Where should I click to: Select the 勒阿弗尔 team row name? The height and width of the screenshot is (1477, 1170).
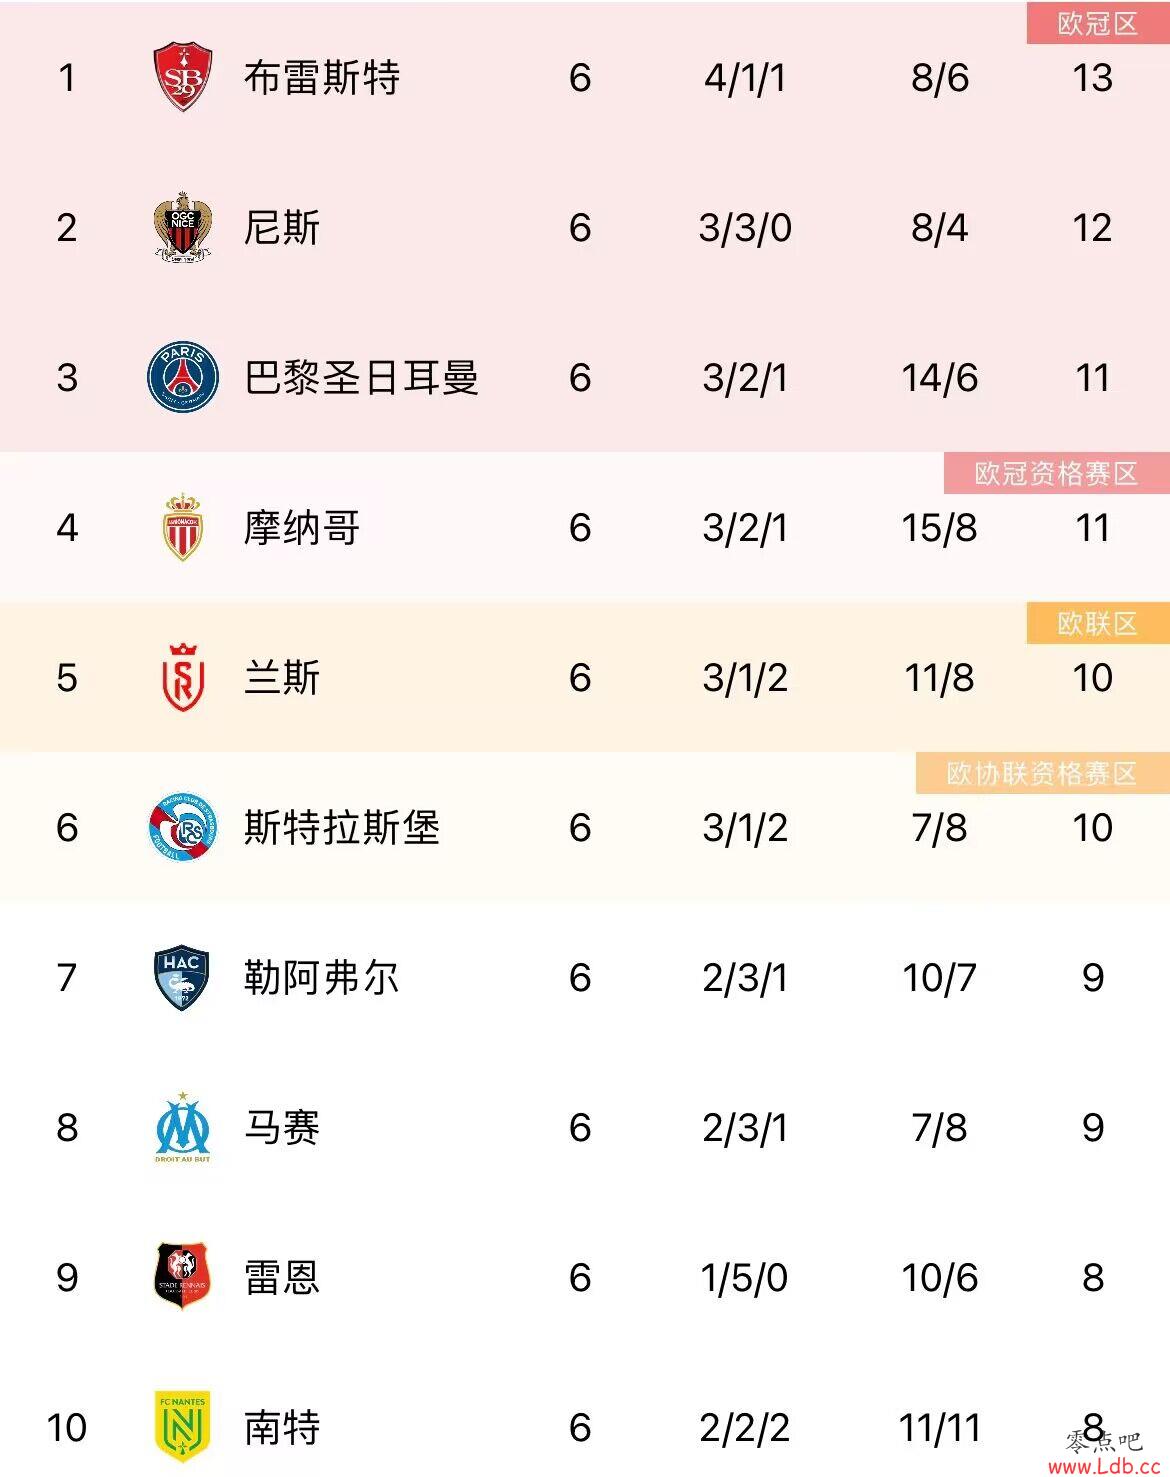pos(322,977)
